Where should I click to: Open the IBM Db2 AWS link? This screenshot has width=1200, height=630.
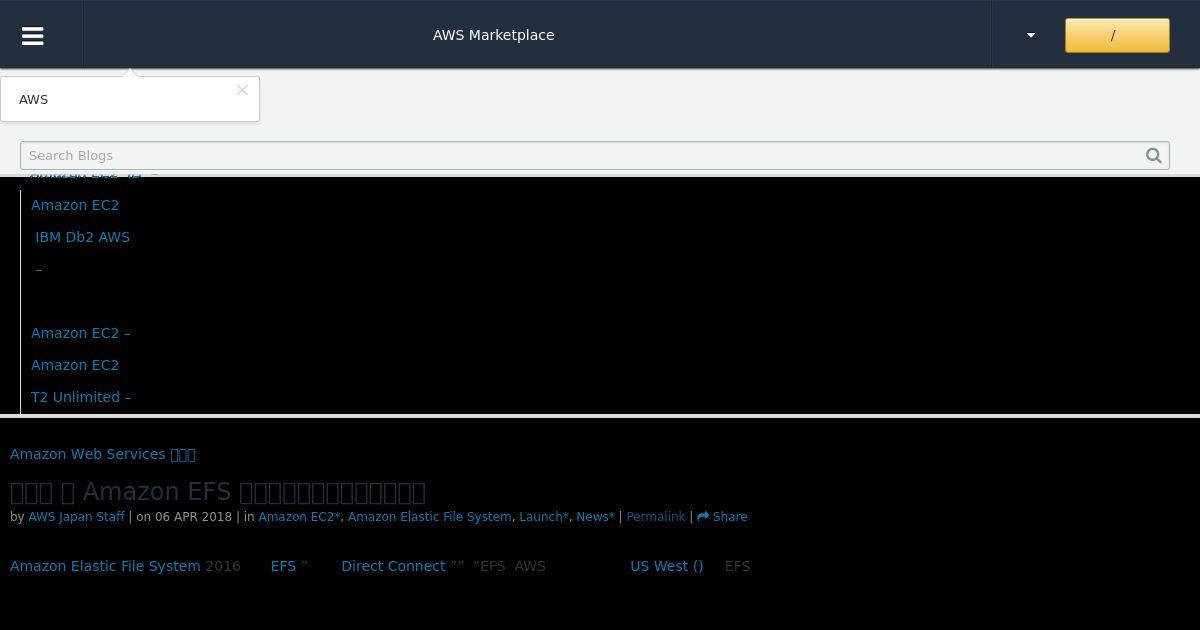82,237
